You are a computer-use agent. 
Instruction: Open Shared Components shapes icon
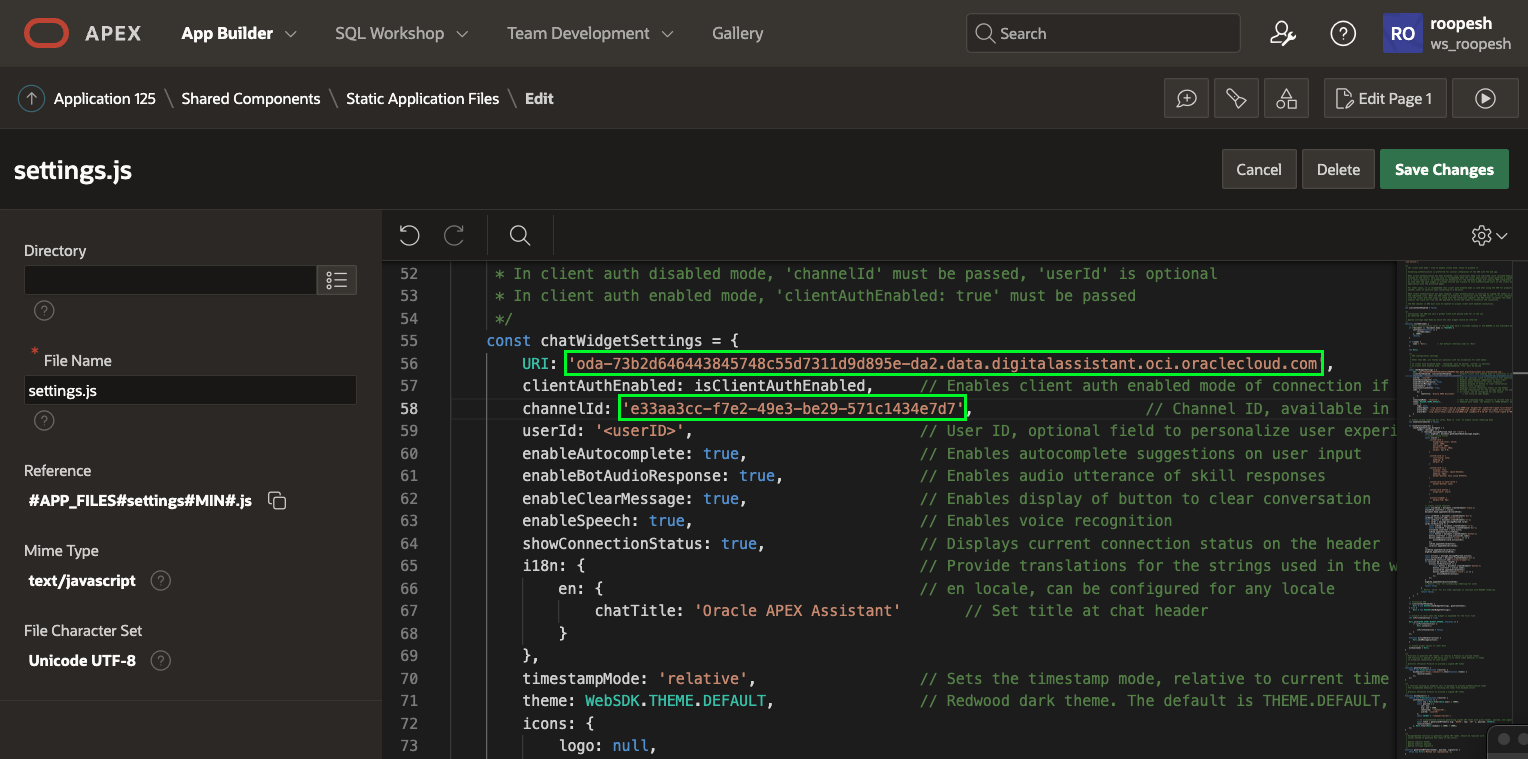pos(1286,98)
